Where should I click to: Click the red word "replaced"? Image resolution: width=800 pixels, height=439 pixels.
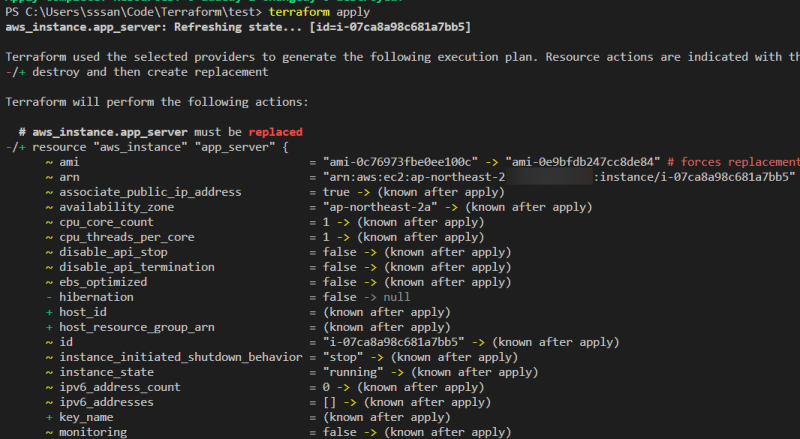point(275,132)
